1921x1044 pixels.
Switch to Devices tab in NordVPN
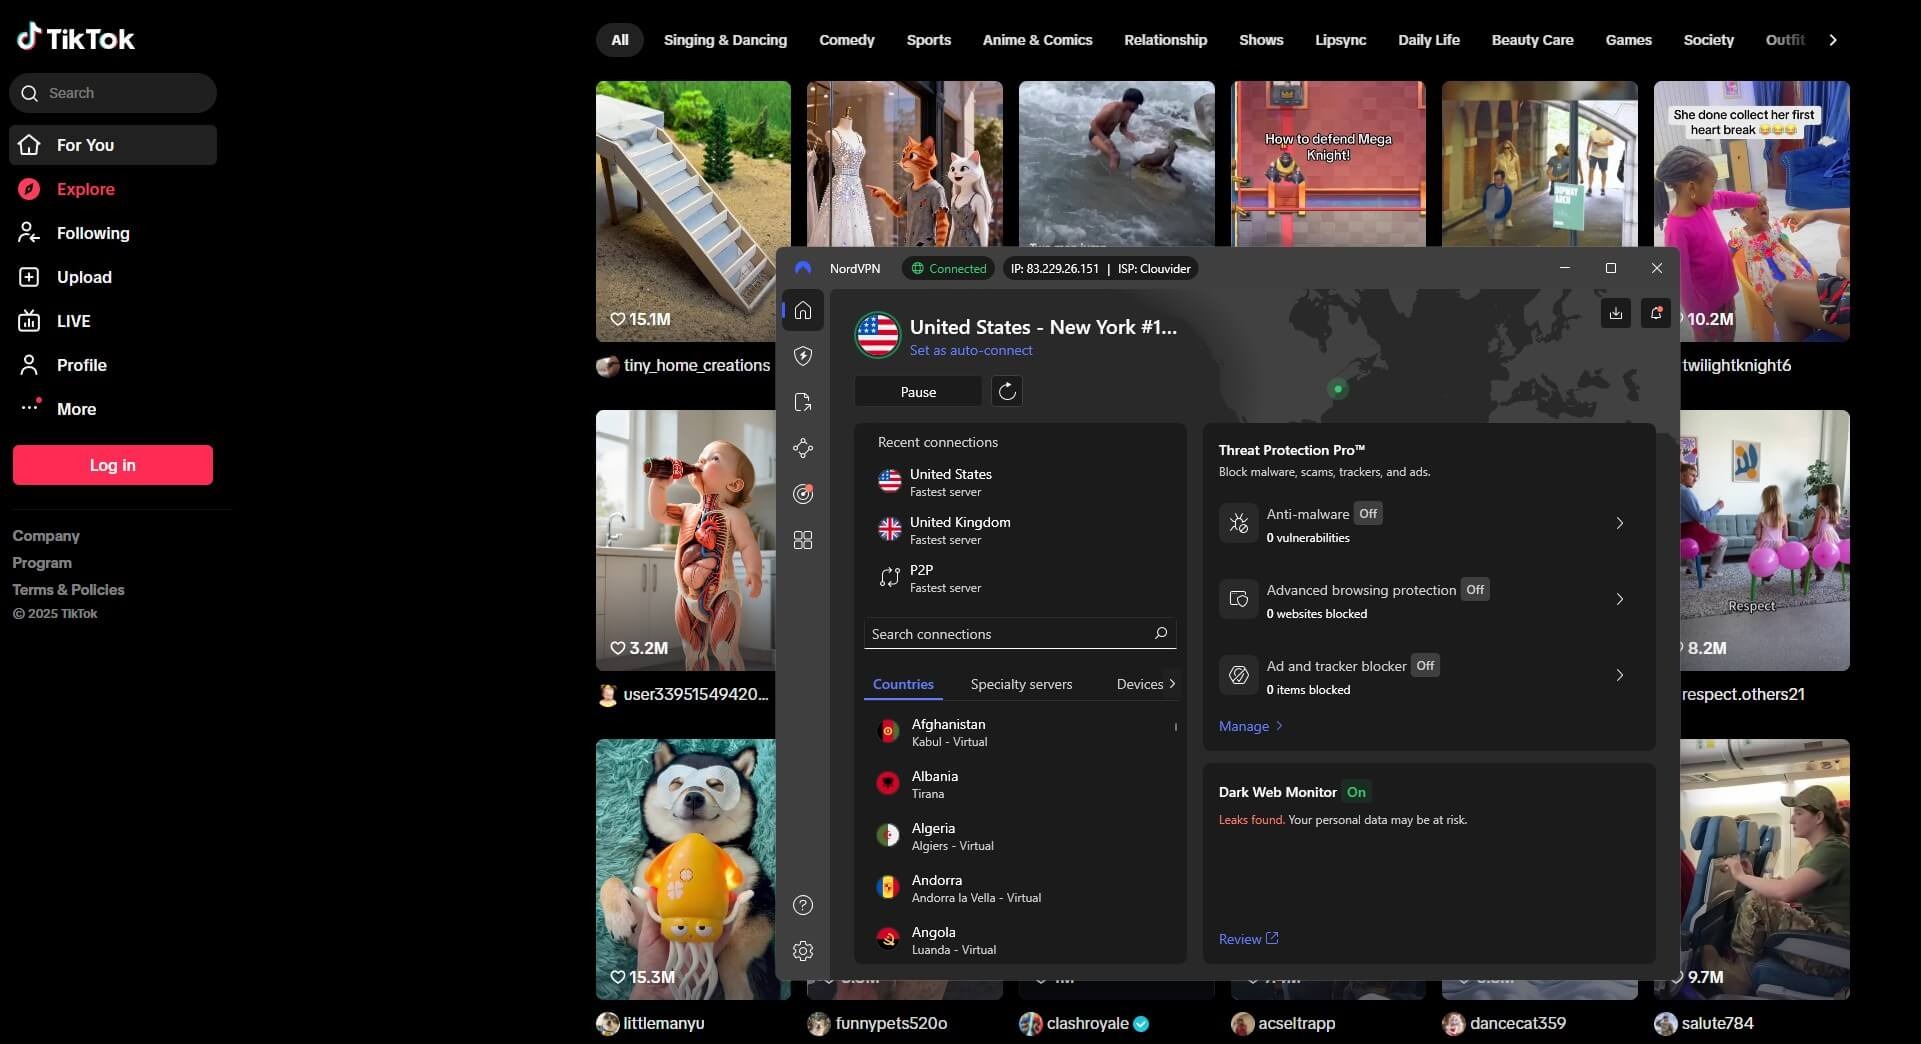pyautogui.click(x=1140, y=684)
